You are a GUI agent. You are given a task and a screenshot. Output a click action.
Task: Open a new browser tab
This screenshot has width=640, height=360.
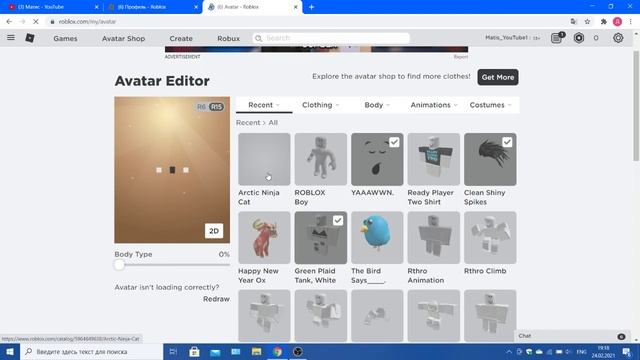[311, 7]
